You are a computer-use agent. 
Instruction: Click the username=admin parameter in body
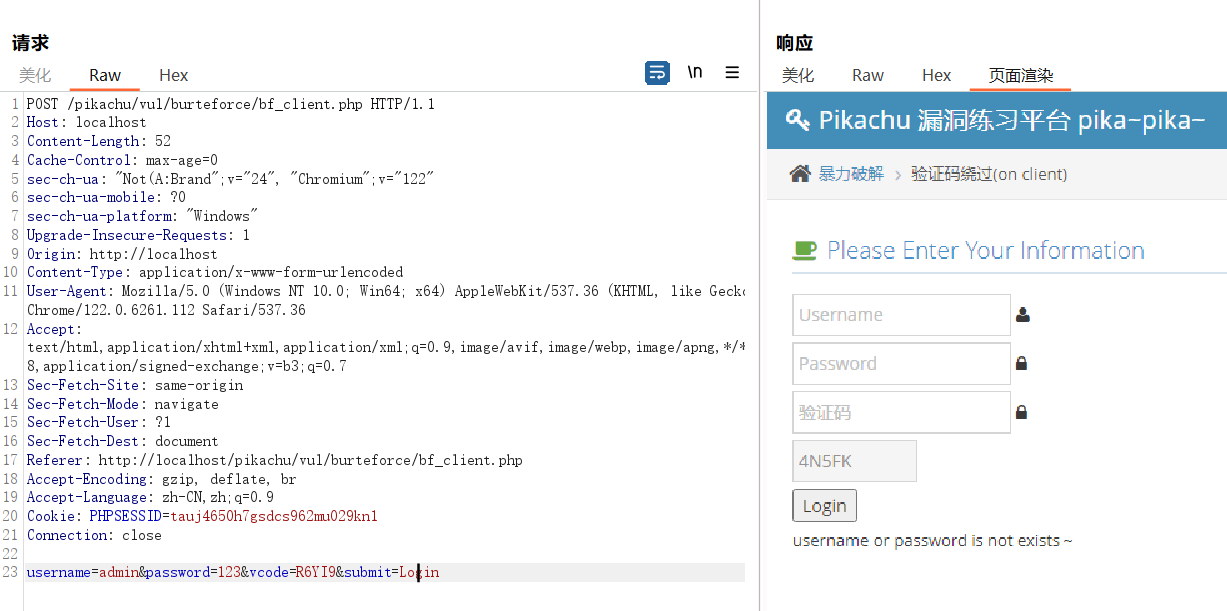pyautogui.click(x=83, y=572)
